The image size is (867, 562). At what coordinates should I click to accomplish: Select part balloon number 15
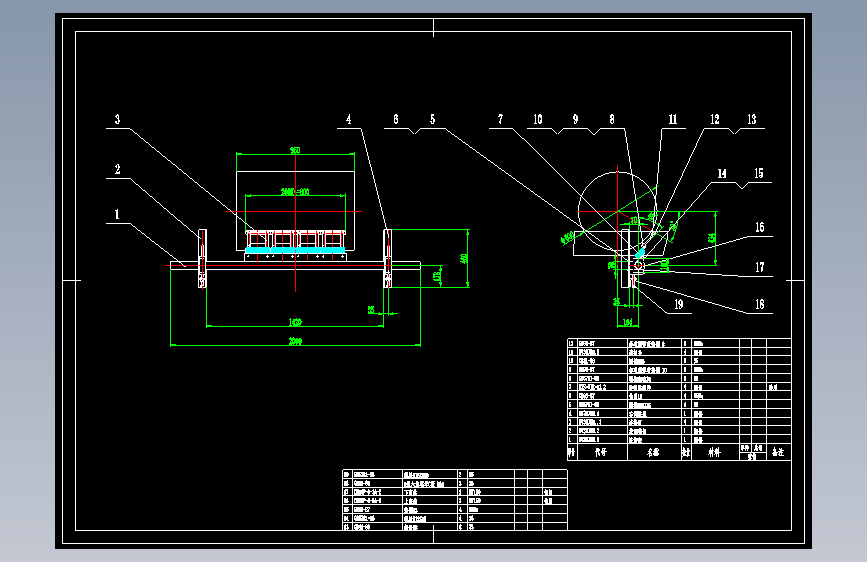[x=759, y=174]
